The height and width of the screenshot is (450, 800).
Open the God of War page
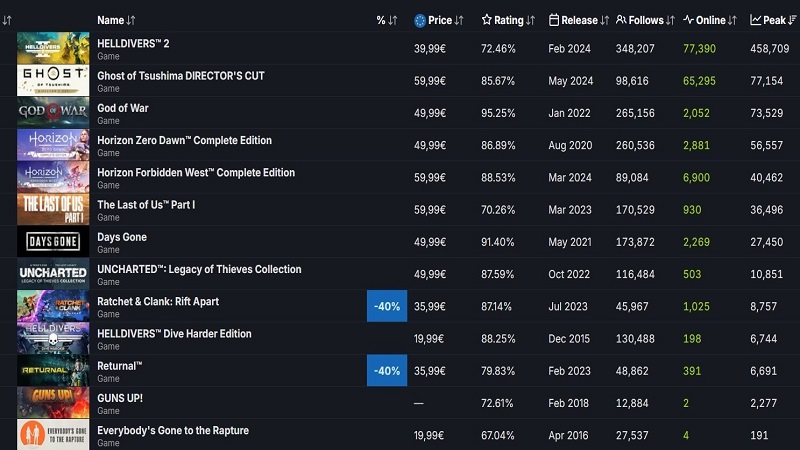122,108
